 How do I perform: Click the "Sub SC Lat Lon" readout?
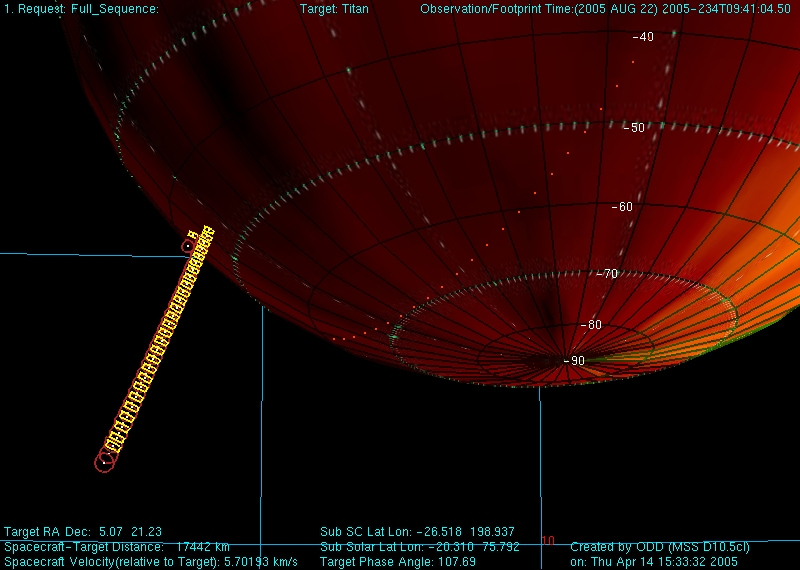[x=417, y=532]
